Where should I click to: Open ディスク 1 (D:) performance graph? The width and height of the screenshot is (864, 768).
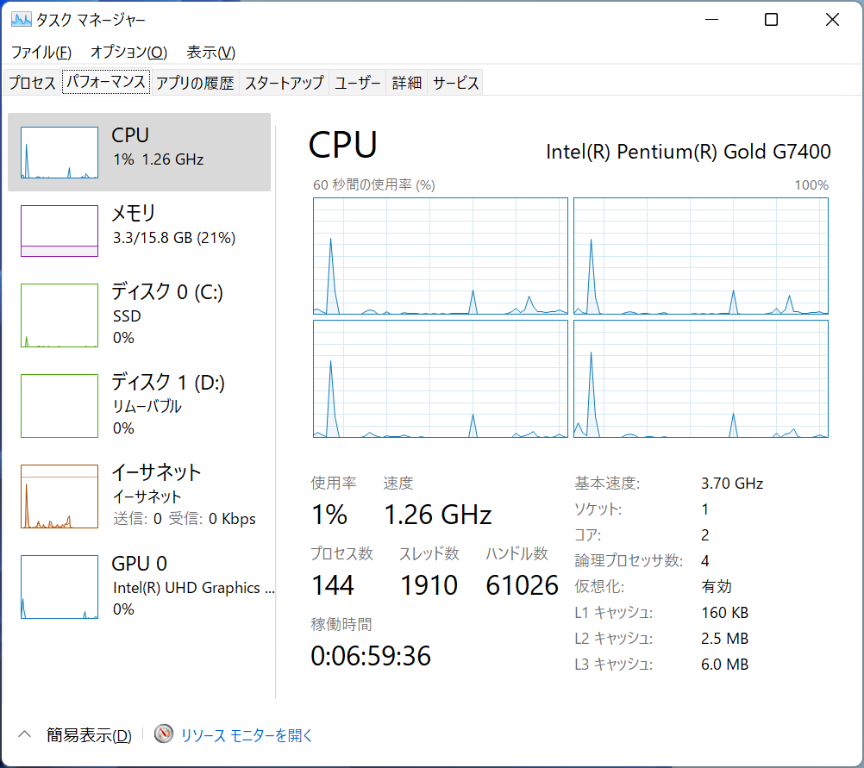point(61,405)
